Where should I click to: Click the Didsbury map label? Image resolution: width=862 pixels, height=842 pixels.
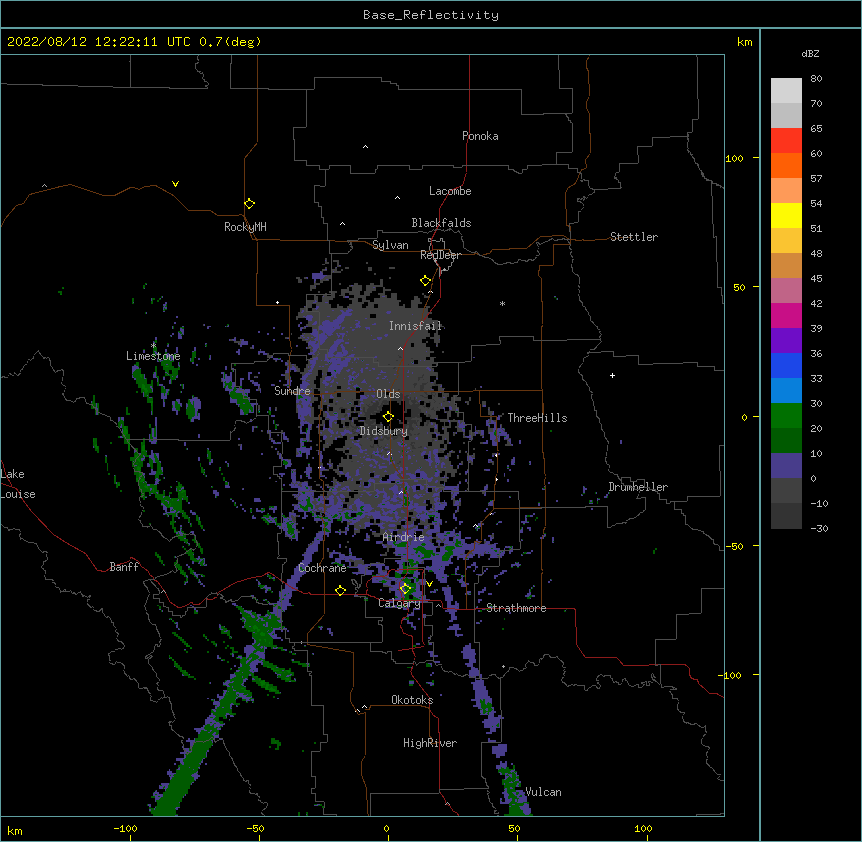tap(384, 431)
